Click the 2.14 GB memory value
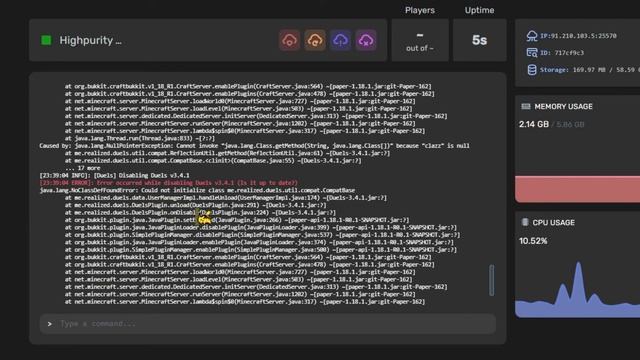This screenshot has height=360, width=640. tap(534, 124)
